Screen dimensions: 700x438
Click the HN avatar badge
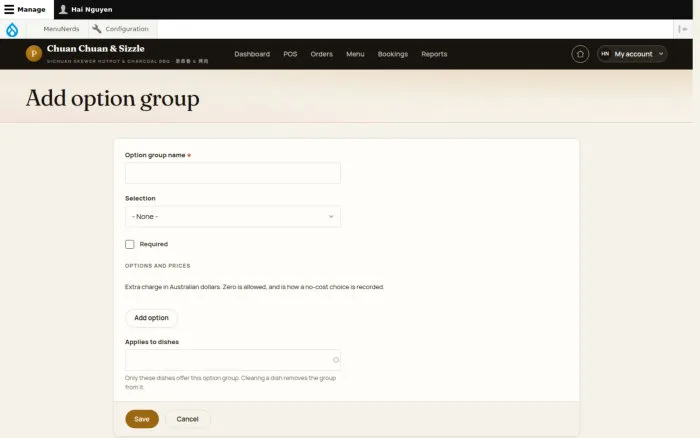(605, 54)
